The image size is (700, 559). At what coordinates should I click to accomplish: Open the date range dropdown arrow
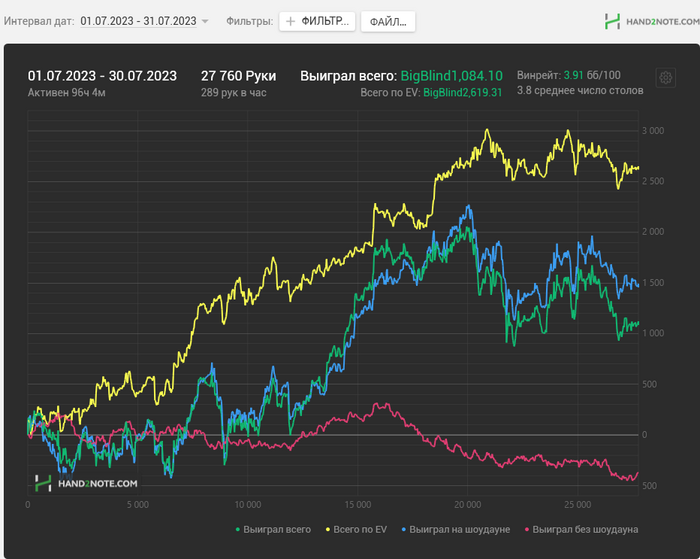click(x=205, y=21)
